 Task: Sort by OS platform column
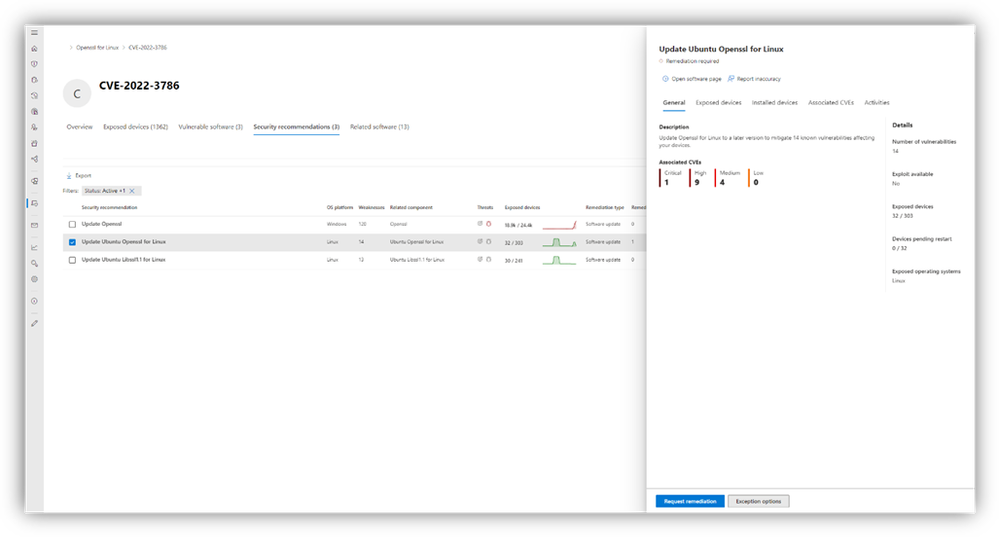340,208
